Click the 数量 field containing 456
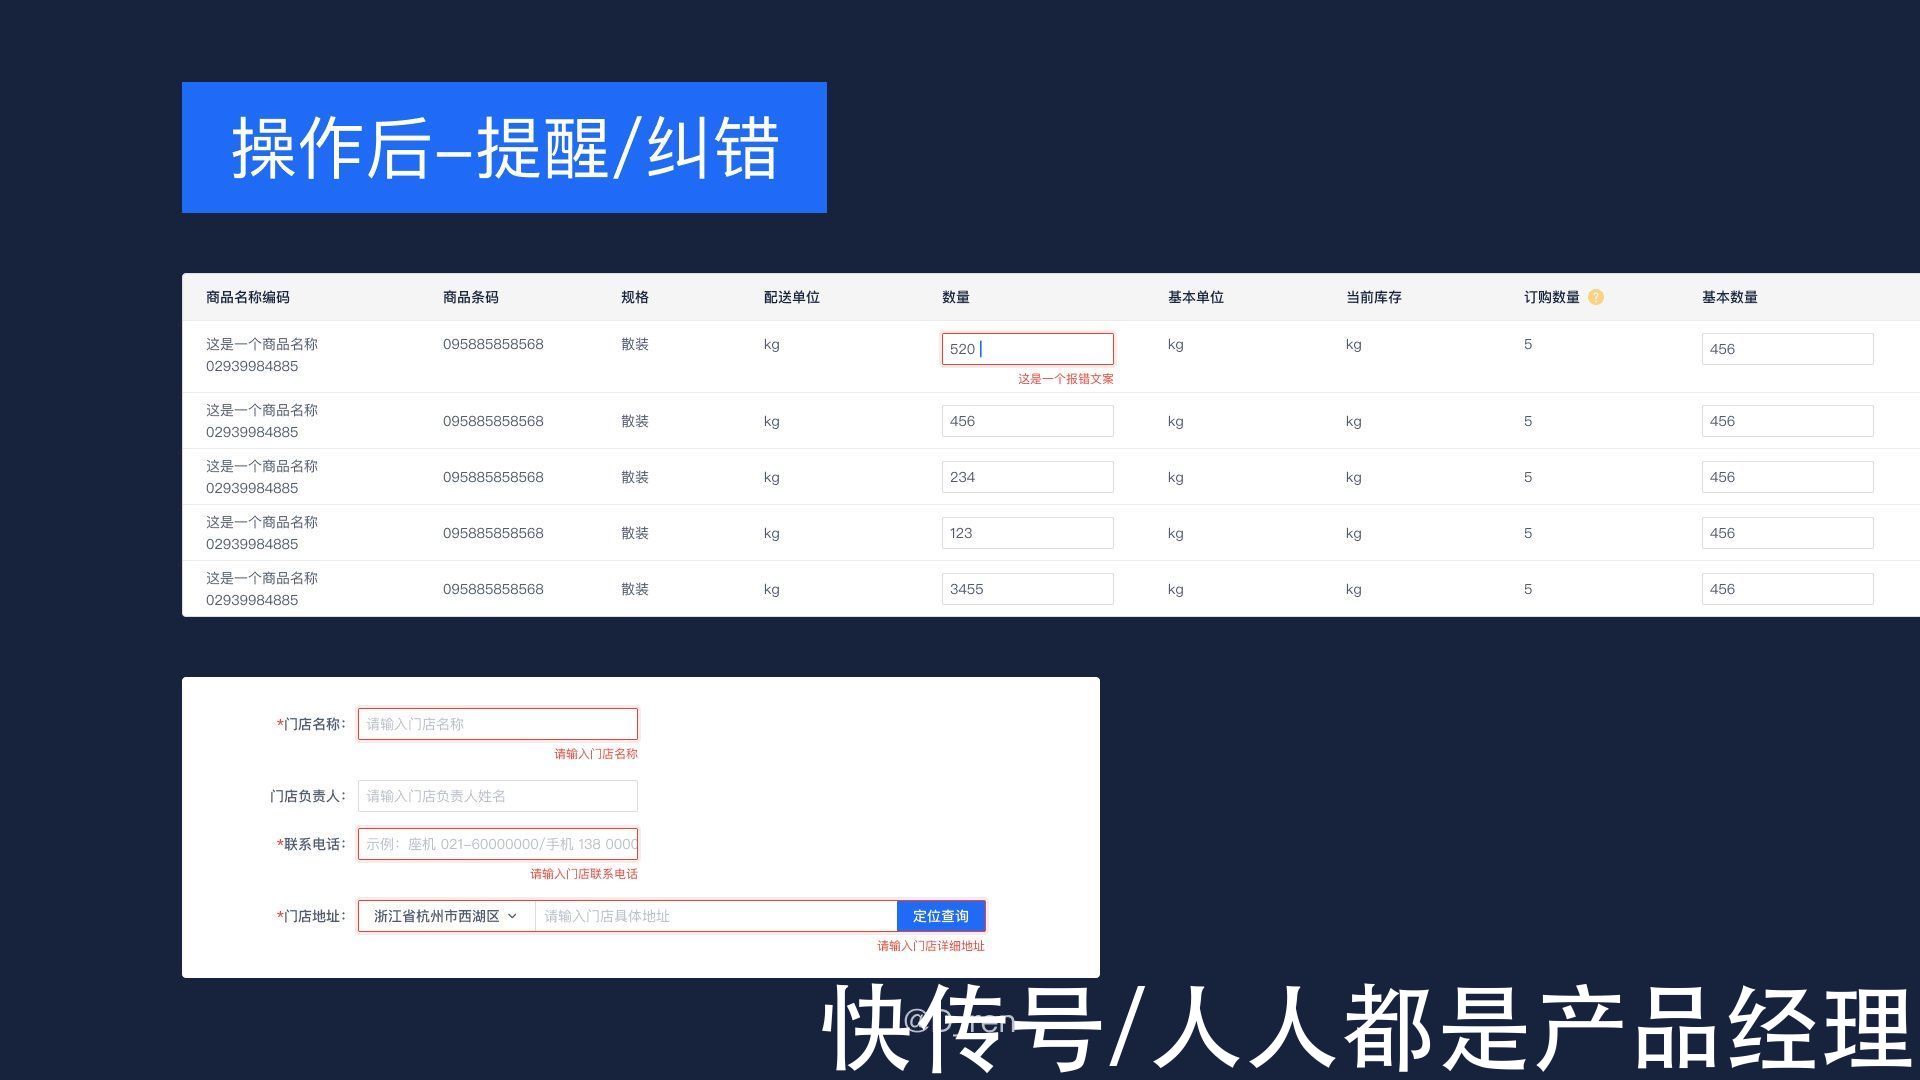The width and height of the screenshot is (1920, 1080). [1028, 421]
